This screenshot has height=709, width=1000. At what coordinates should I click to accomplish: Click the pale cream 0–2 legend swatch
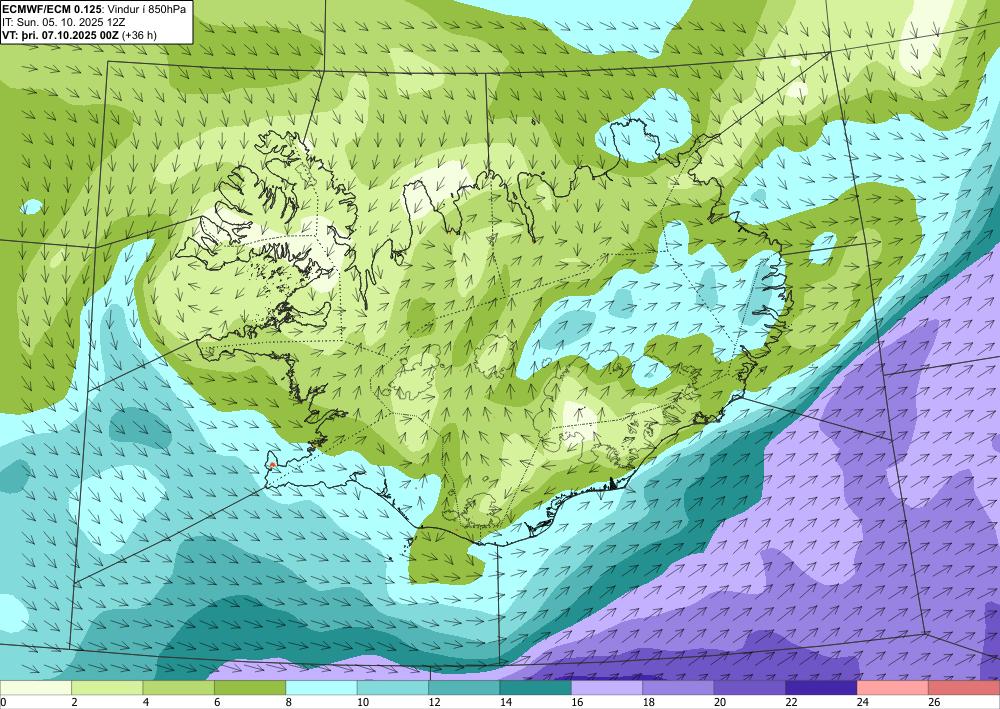point(36,688)
